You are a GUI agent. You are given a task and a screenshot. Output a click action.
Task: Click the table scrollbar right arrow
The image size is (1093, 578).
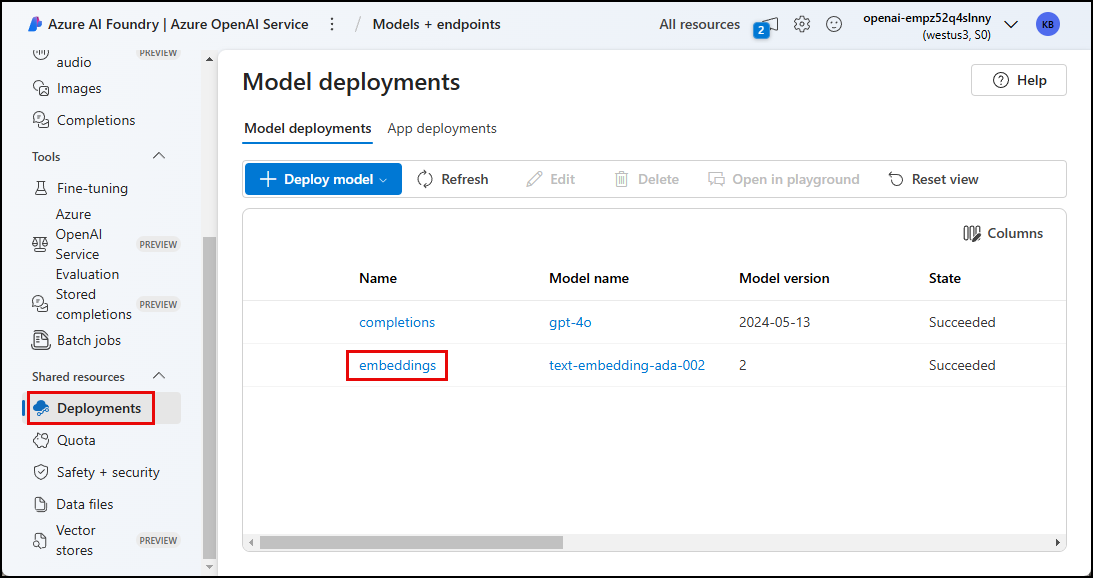[1057, 542]
